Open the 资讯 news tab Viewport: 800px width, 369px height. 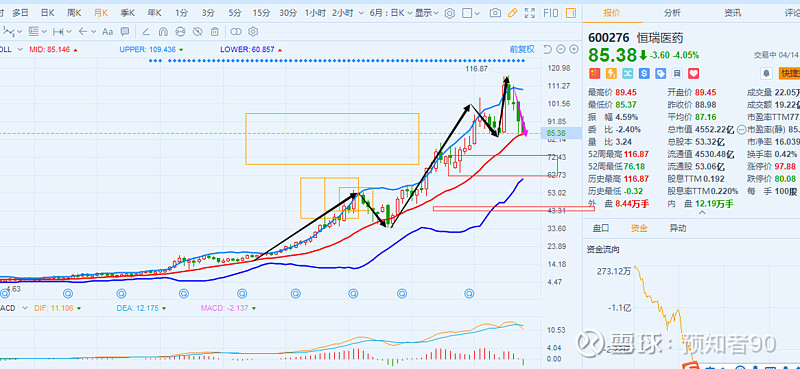click(x=733, y=13)
